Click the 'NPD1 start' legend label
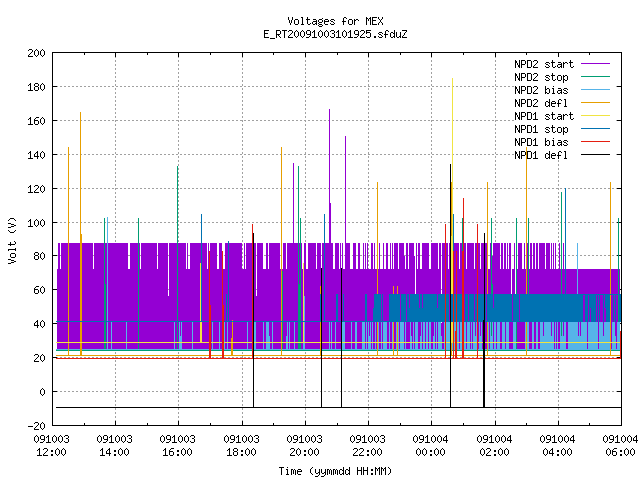Viewport: 640px width, 480px height. tap(544, 116)
